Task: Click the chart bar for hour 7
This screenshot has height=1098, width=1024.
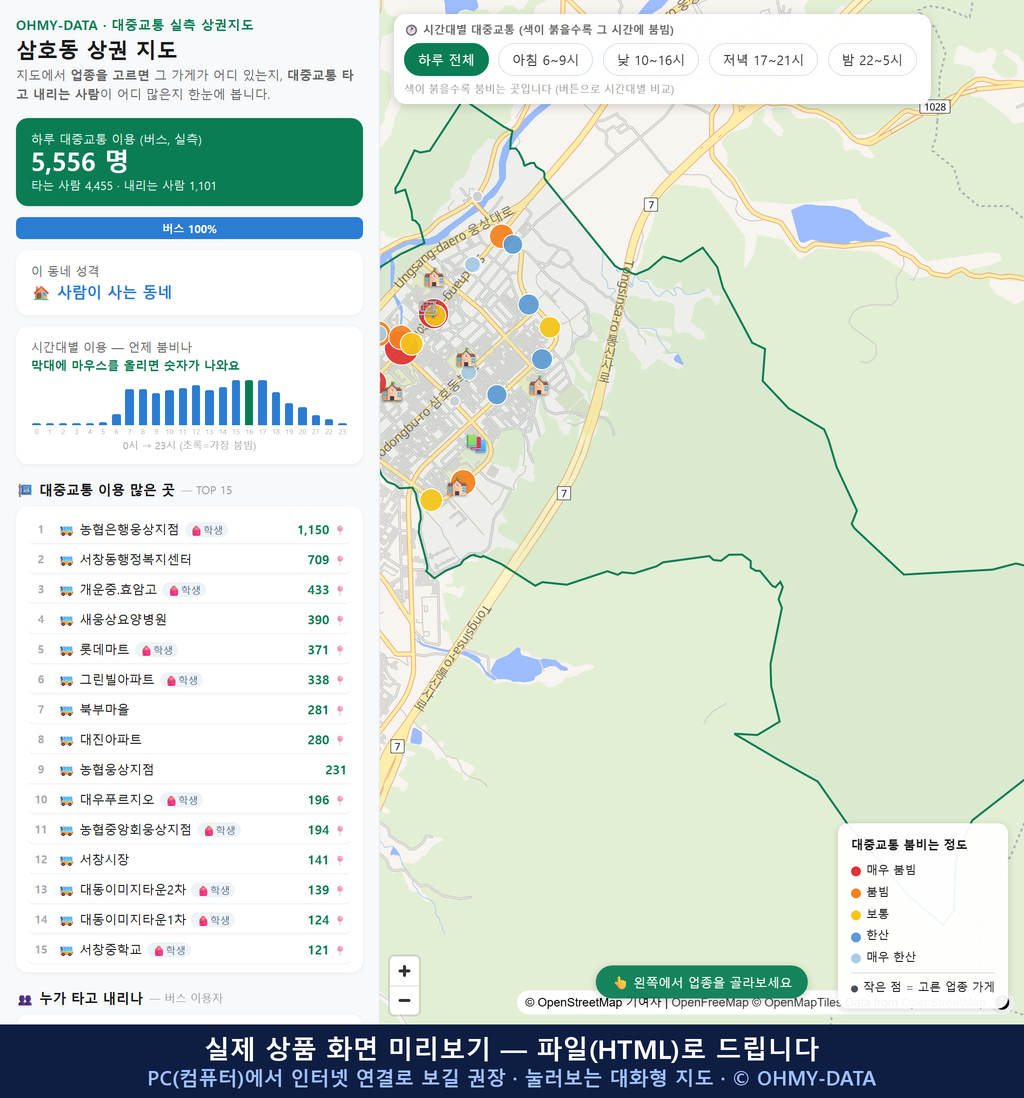Action: [130, 407]
